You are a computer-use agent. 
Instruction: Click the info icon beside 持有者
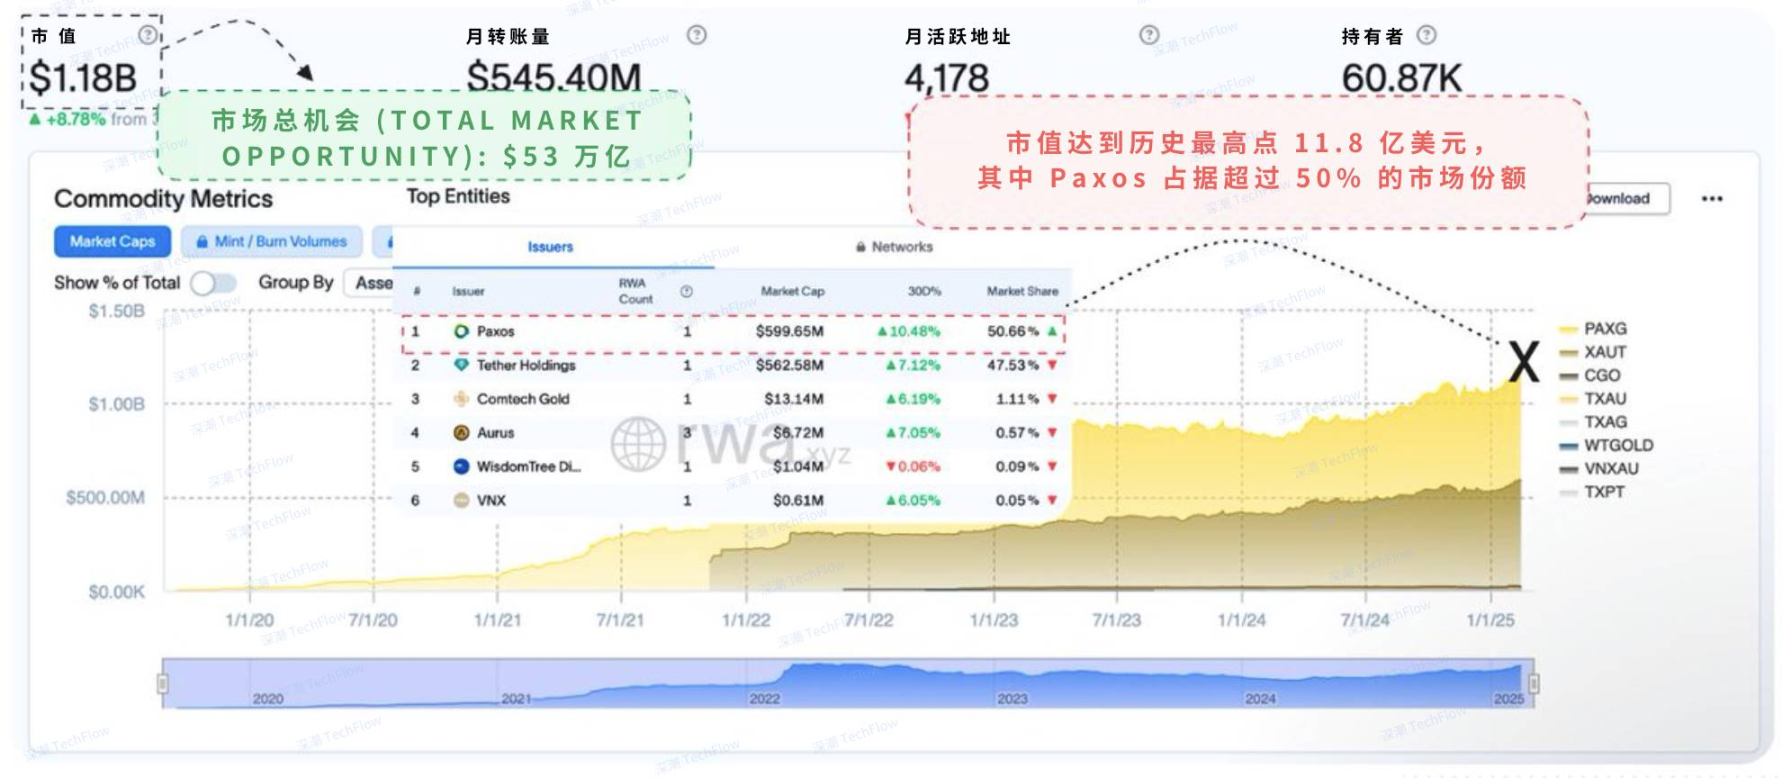tap(1427, 35)
